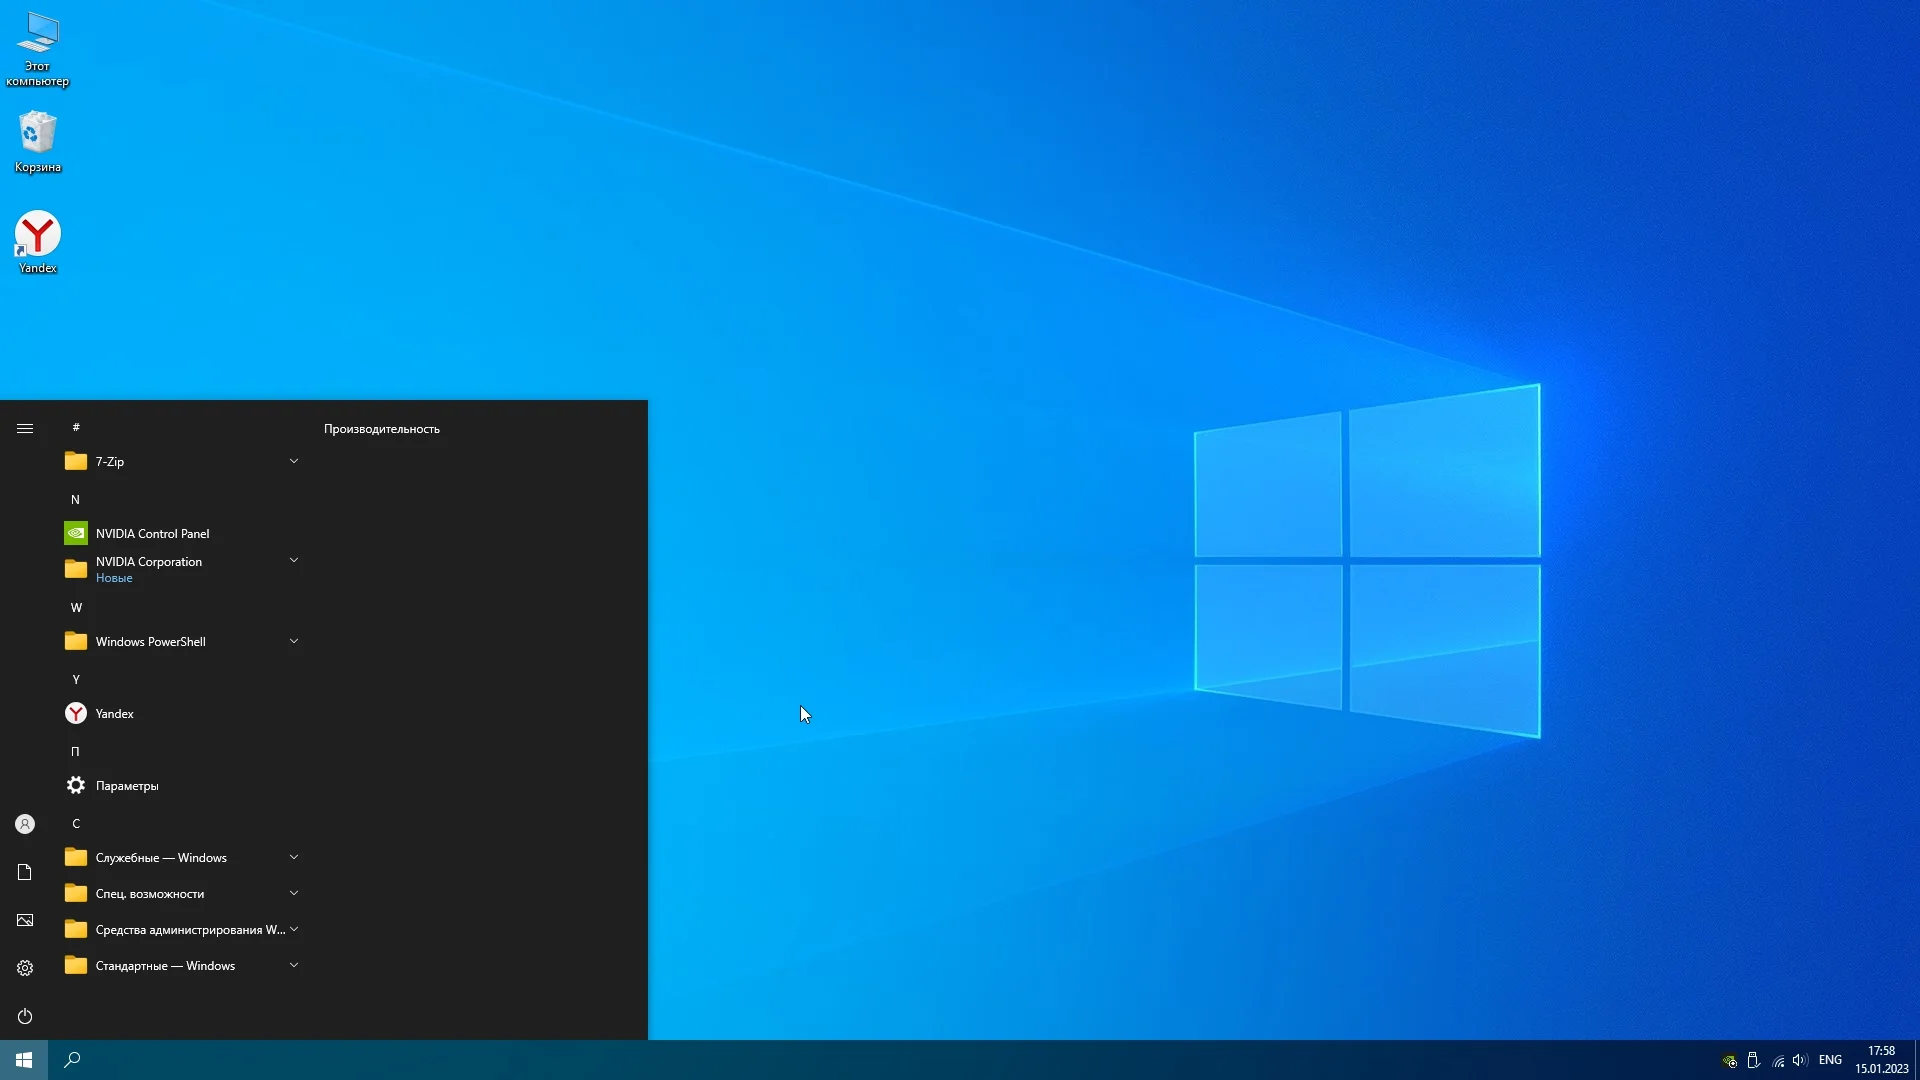This screenshot has width=1920, height=1080.
Task: Open Pictures icon in Start sidebar
Action: pos(25,920)
